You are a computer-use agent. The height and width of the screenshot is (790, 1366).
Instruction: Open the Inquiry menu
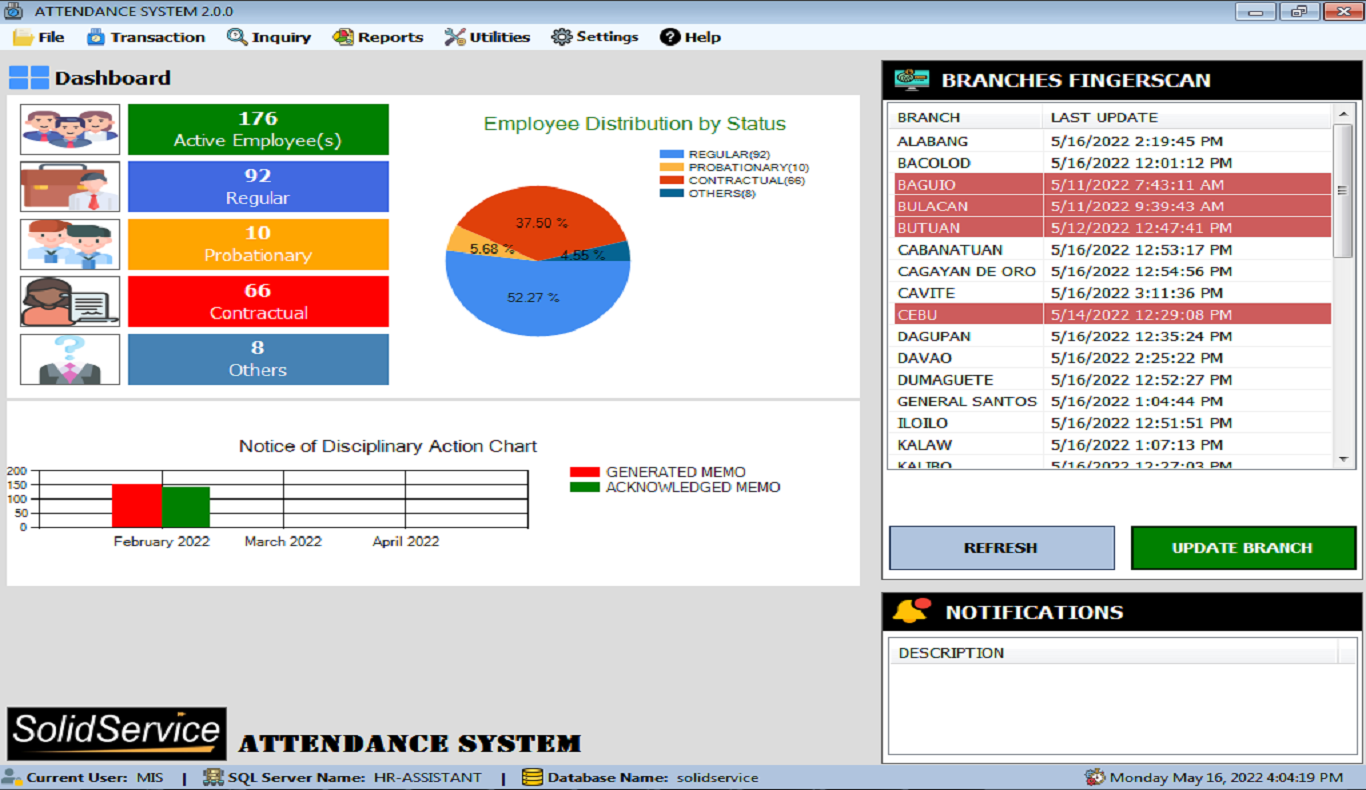269,37
